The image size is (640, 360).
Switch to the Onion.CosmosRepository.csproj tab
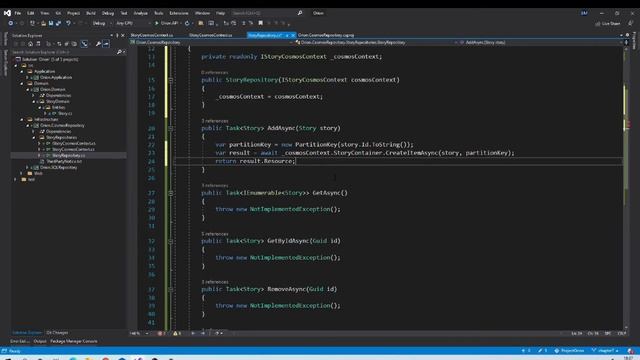(326, 36)
